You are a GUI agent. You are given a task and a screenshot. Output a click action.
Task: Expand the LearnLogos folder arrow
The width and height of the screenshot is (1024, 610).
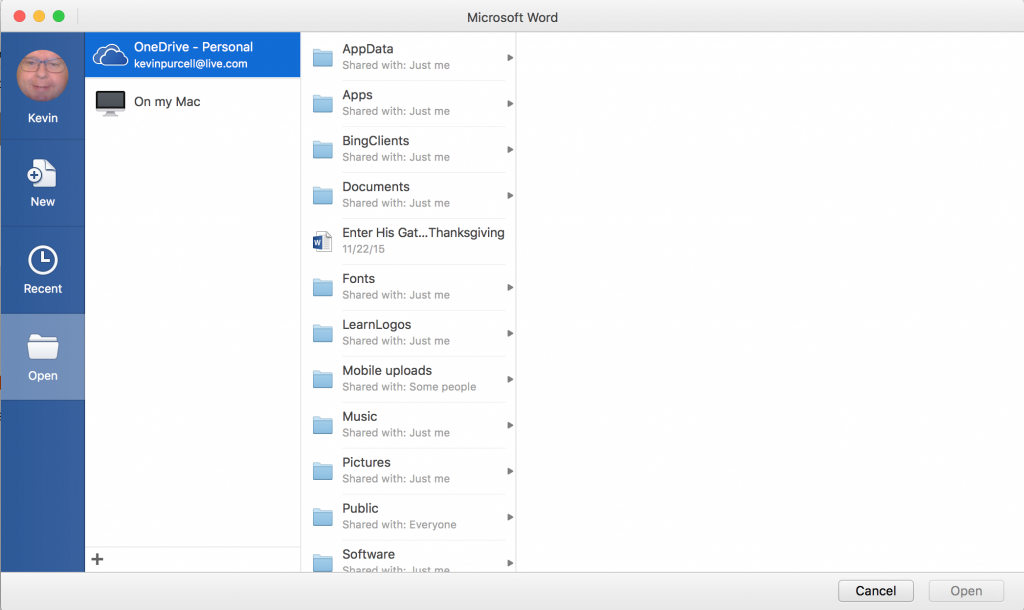[x=510, y=334]
